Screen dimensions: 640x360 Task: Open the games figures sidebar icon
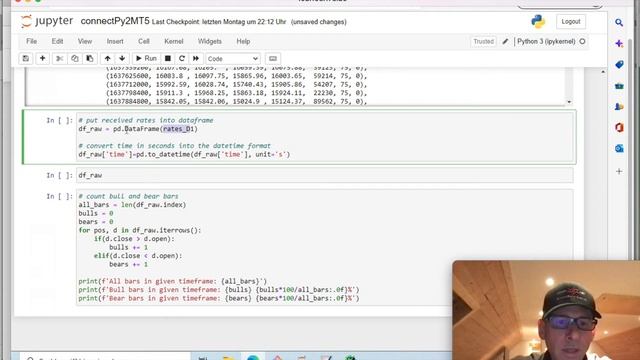pyautogui.click(x=619, y=107)
